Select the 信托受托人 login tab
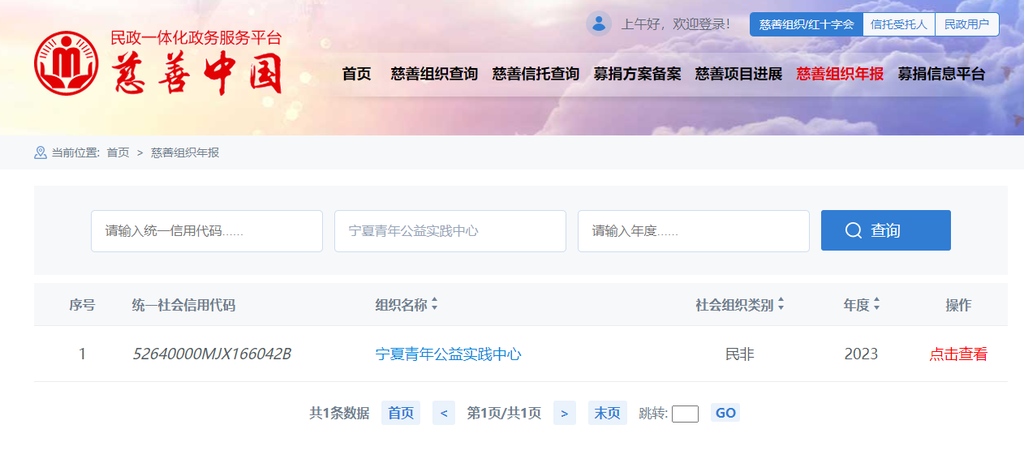This screenshot has height=472, width=1024. click(899, 24)
